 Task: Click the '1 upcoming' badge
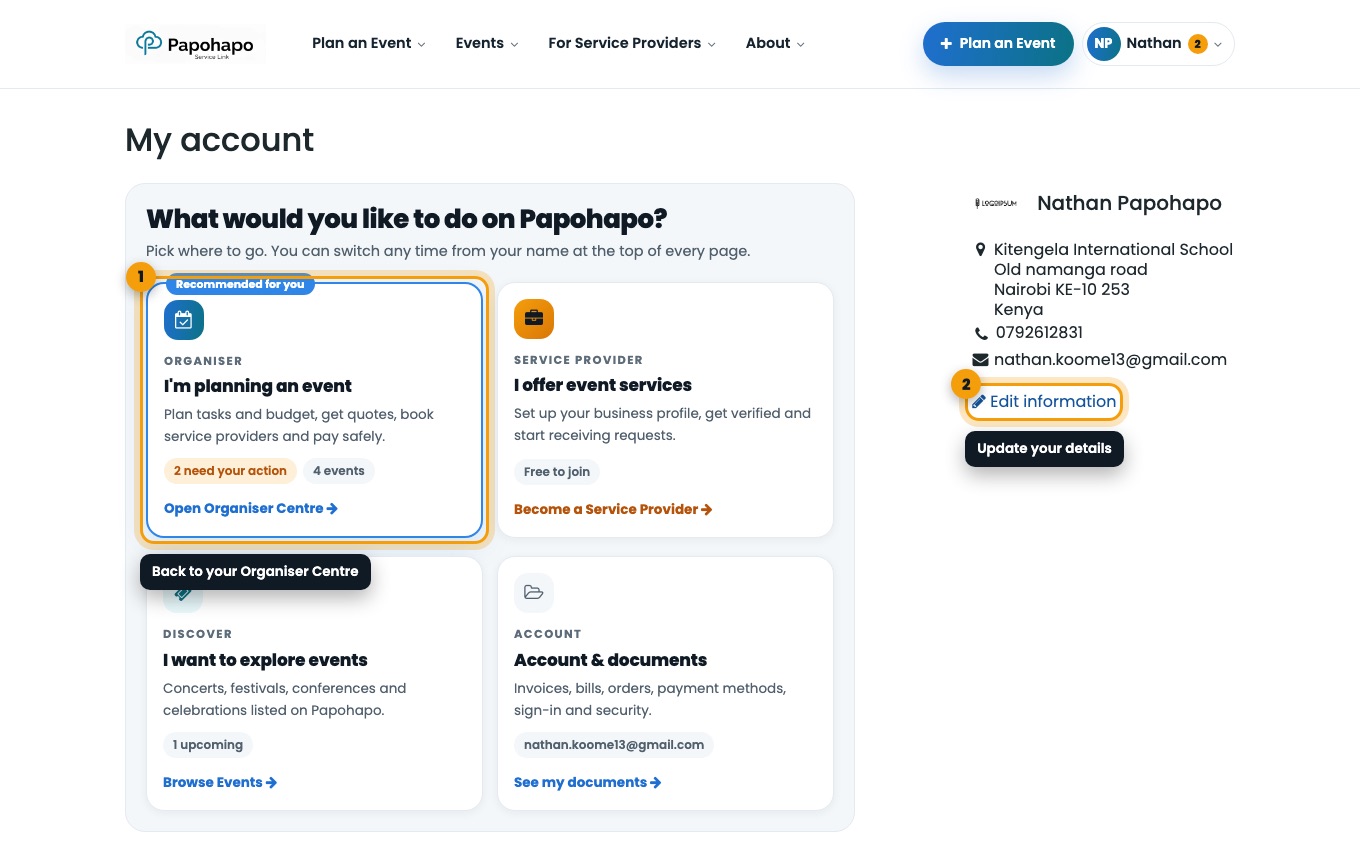click(208, 745)
